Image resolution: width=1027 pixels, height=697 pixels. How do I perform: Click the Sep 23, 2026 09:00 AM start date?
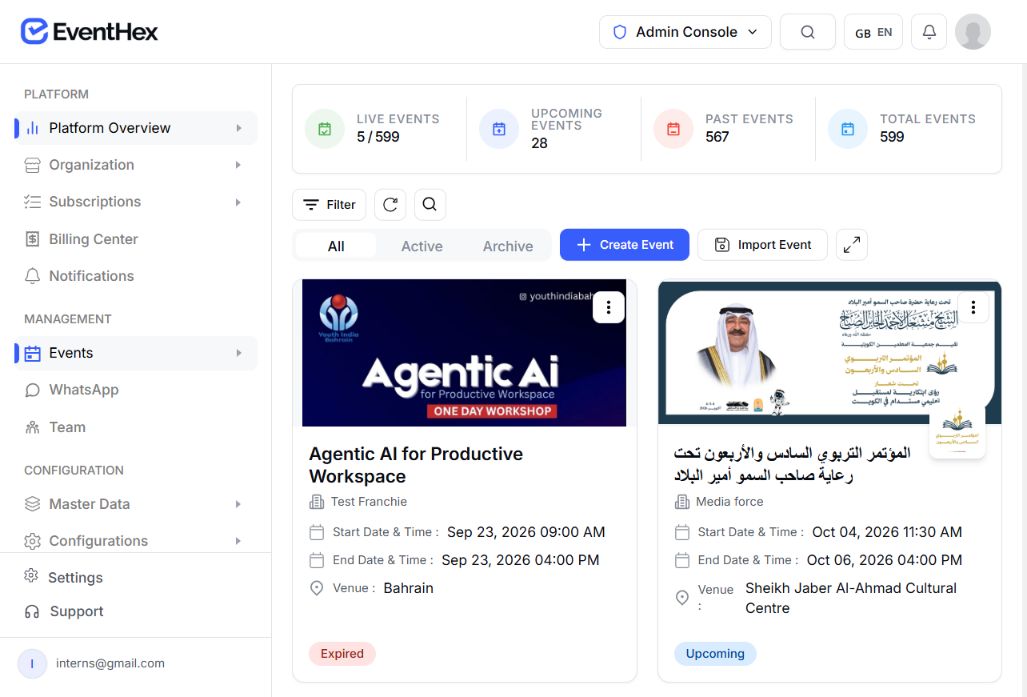click(526, 532)
